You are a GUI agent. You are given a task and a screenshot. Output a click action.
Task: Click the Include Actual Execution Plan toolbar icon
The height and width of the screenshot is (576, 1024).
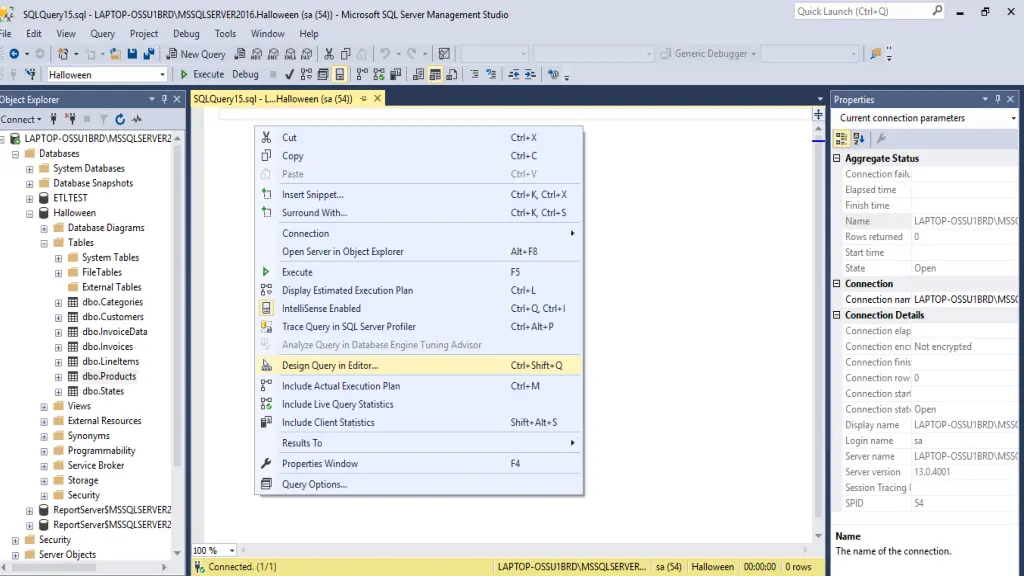(362, 74)
